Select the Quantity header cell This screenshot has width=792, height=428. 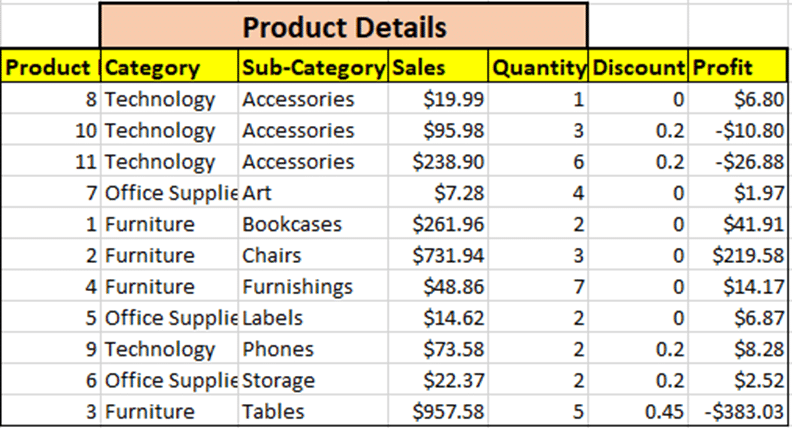coord(538,66)
